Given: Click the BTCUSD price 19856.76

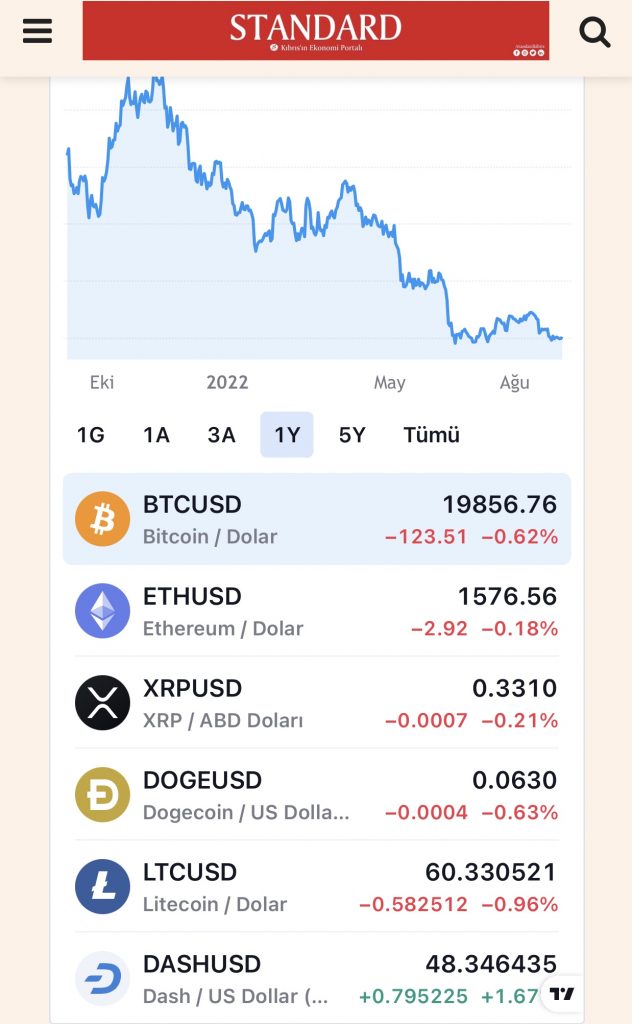Looking at the screenshot, I should click(x=500, y=505).
